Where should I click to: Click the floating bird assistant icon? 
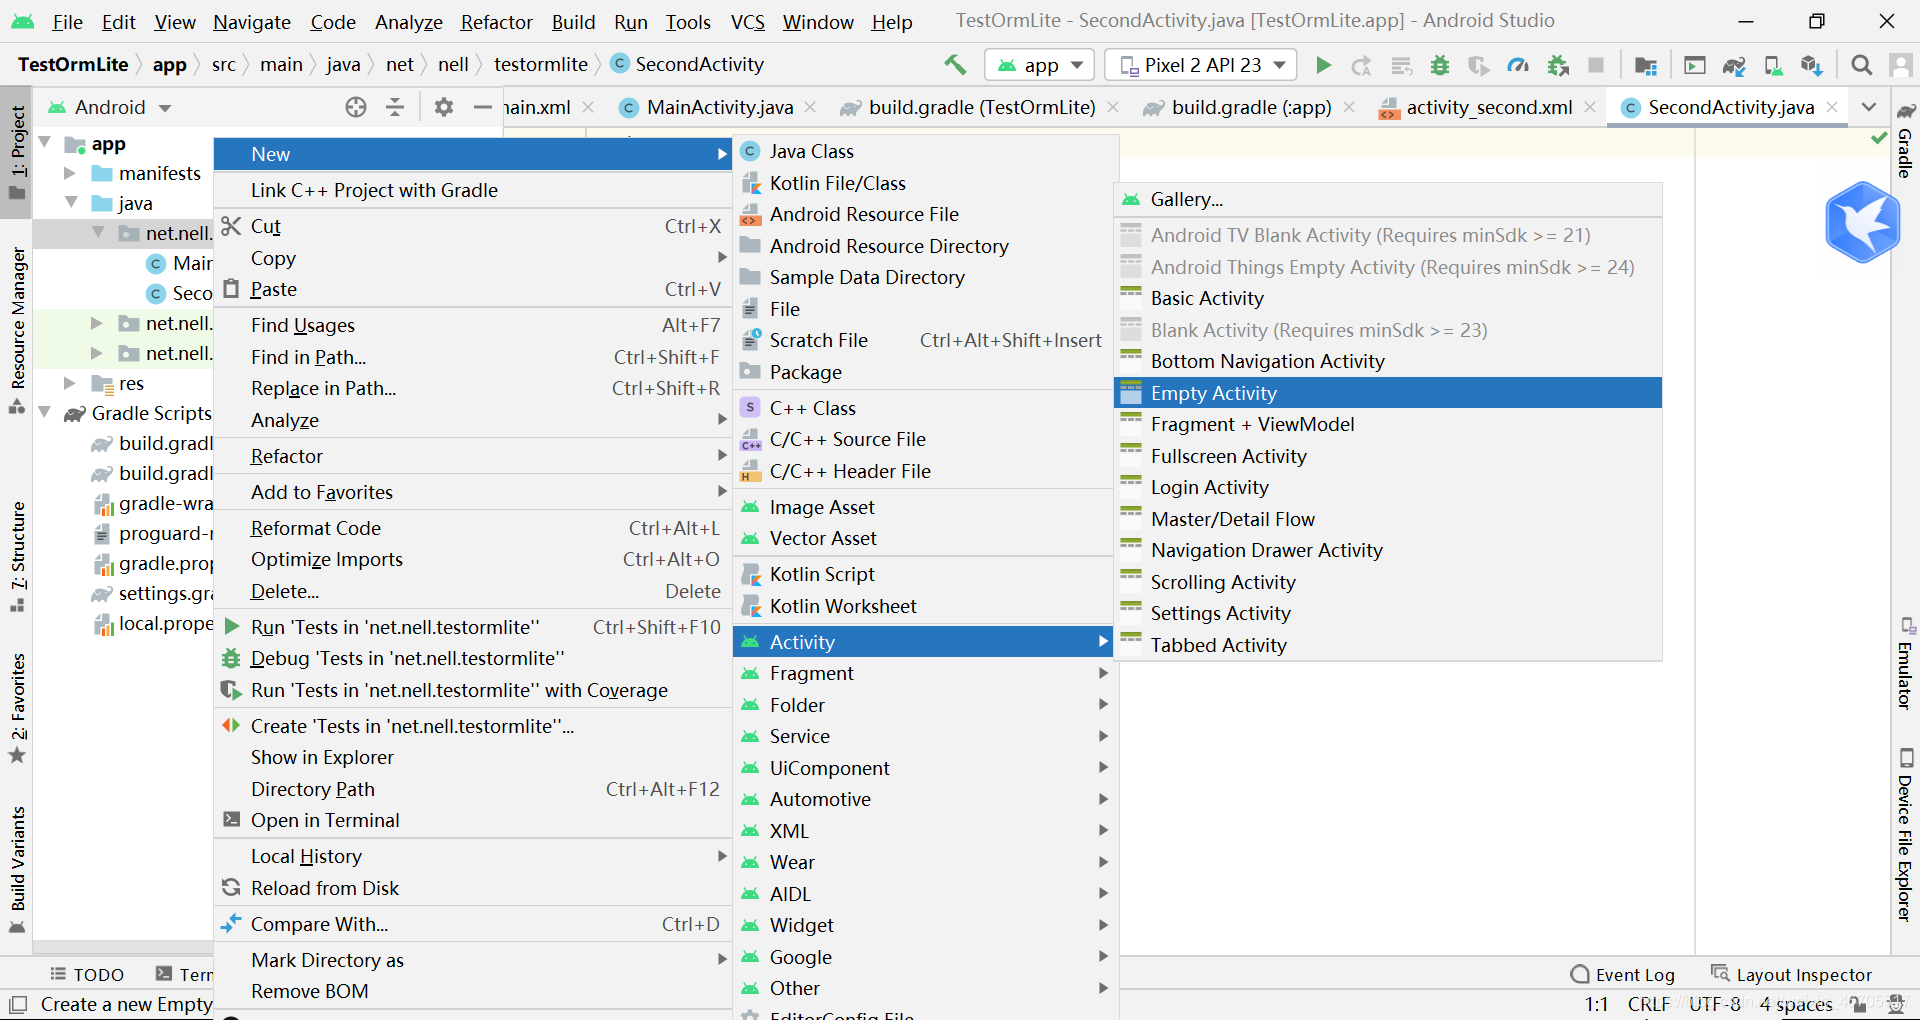tap(1862, 222)
